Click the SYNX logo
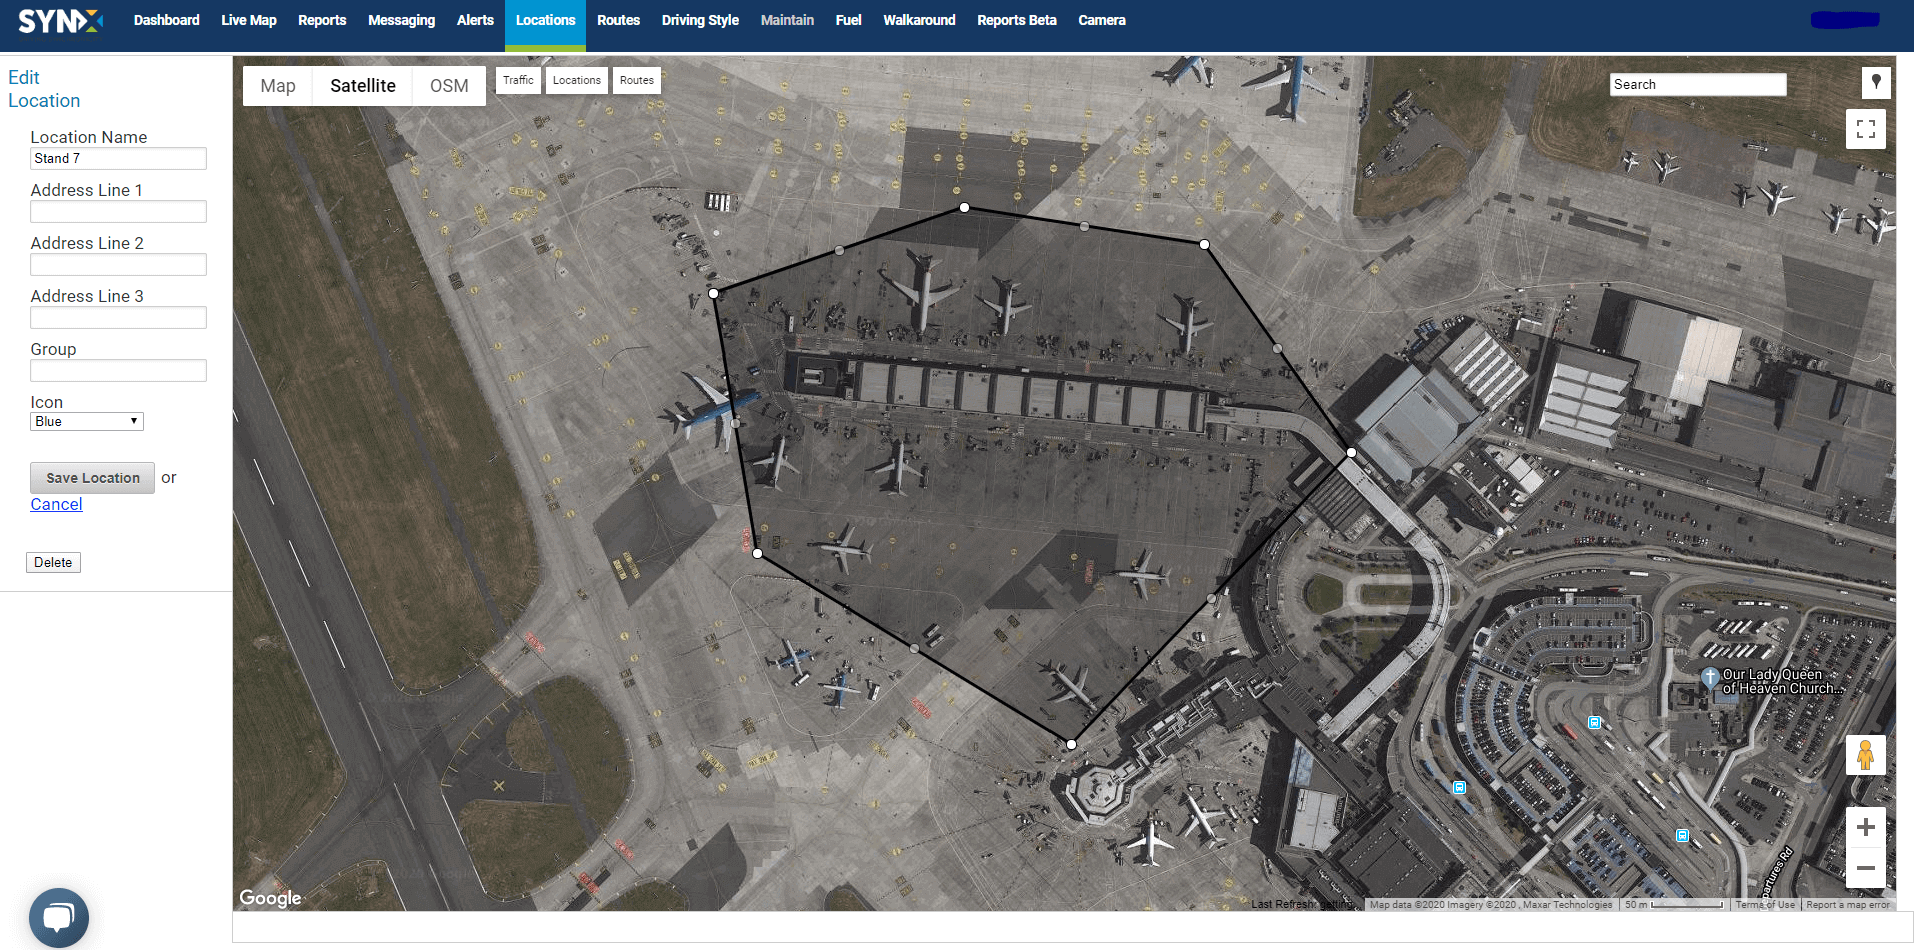This screenshot has width=1914, height=950. tap(60, 21)
